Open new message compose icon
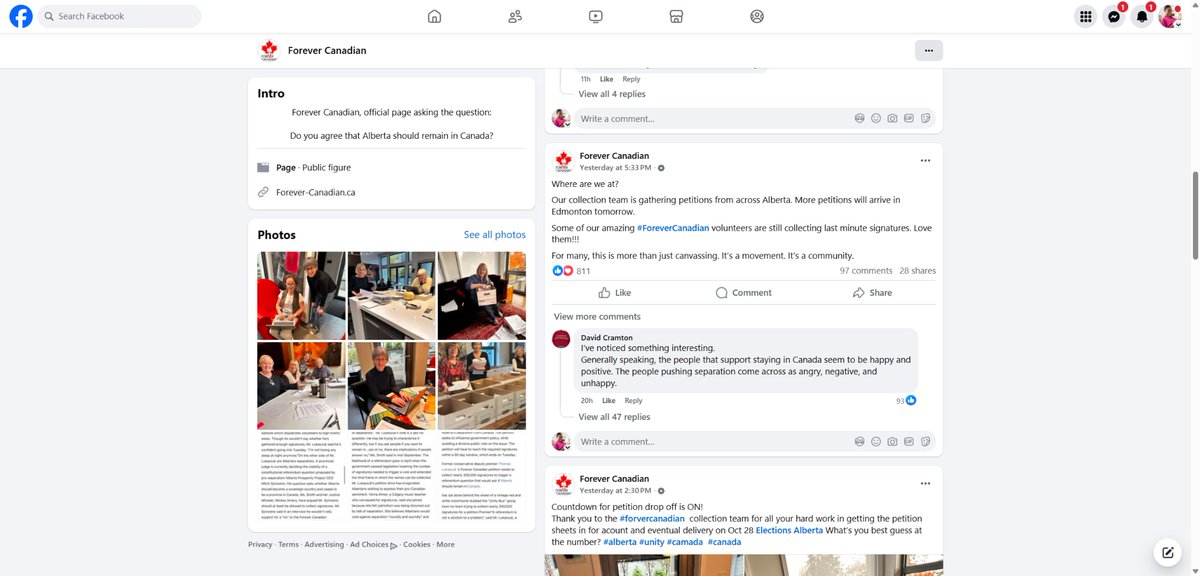1200x576 pixels. click(1167, 552)
